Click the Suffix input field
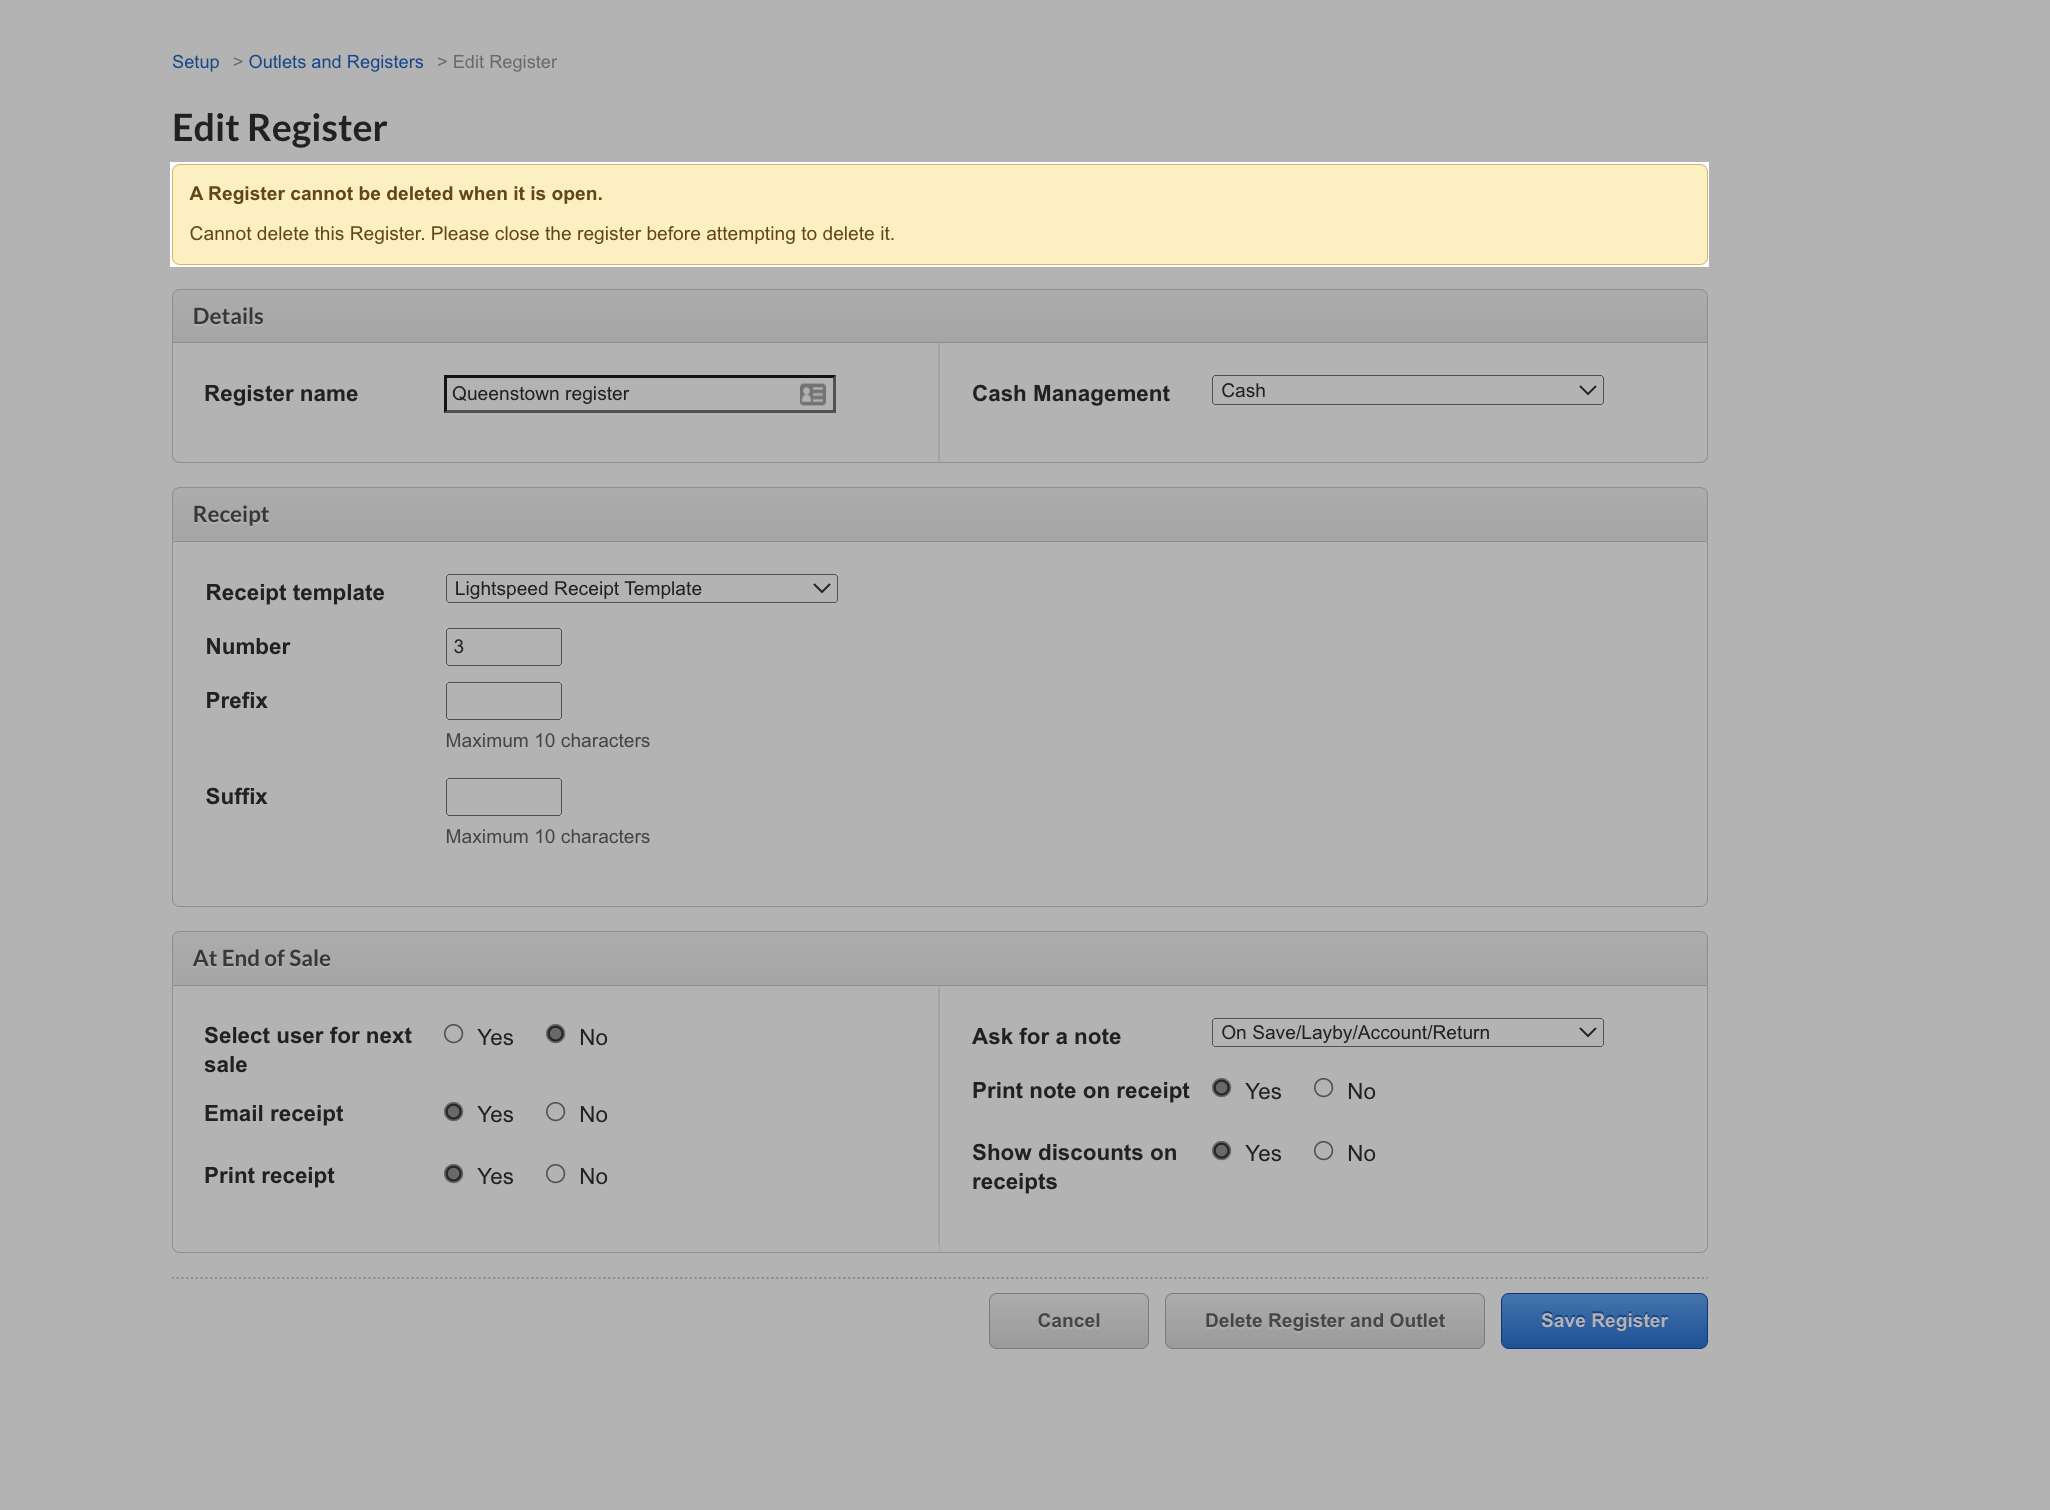 503,796
